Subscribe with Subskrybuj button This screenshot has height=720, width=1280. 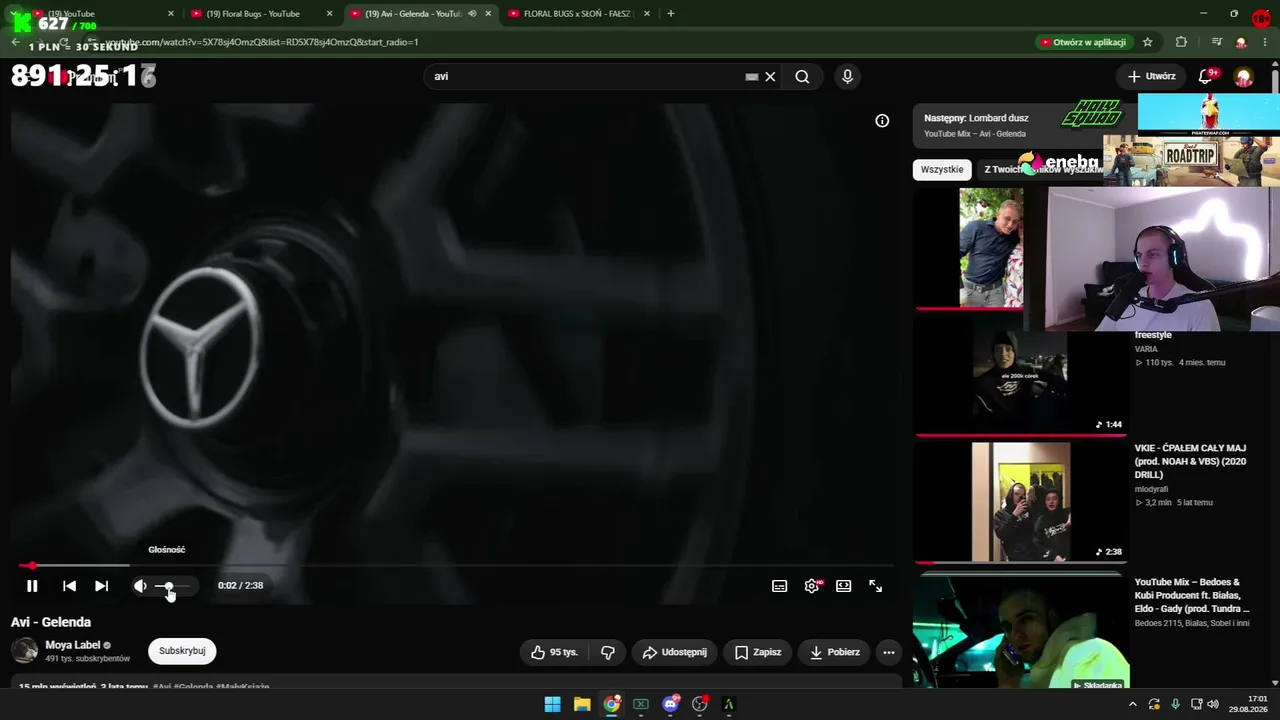182,651
